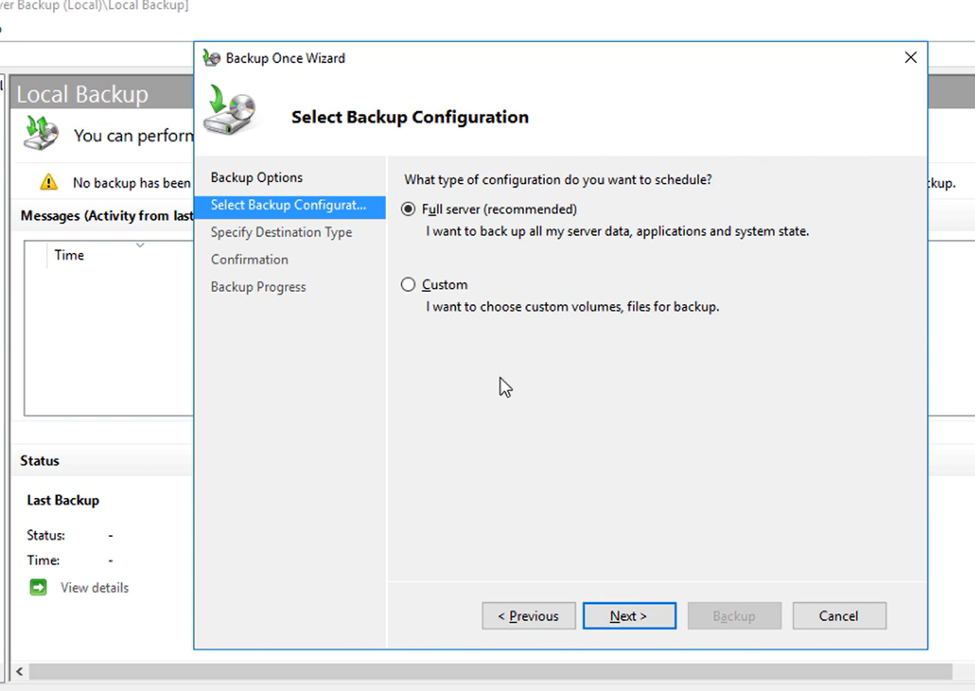Viewport: 977px width, 691px height.
Task: Go to the Backup Options step
Action: tap(256, 178)
